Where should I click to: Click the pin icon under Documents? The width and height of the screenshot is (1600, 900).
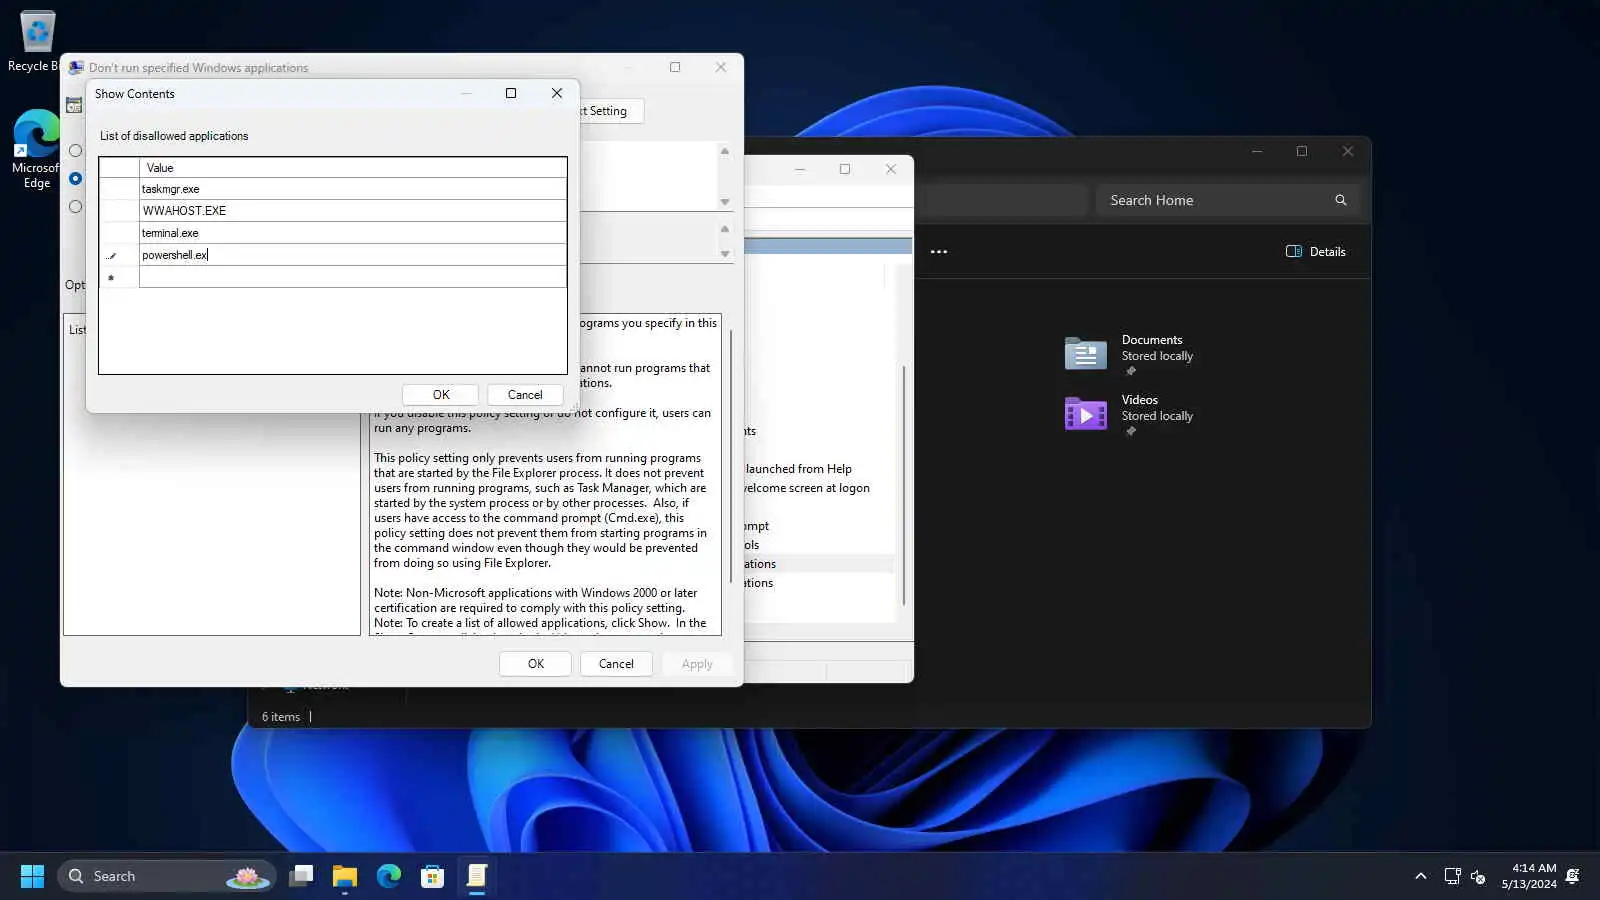click(1131, 371)
